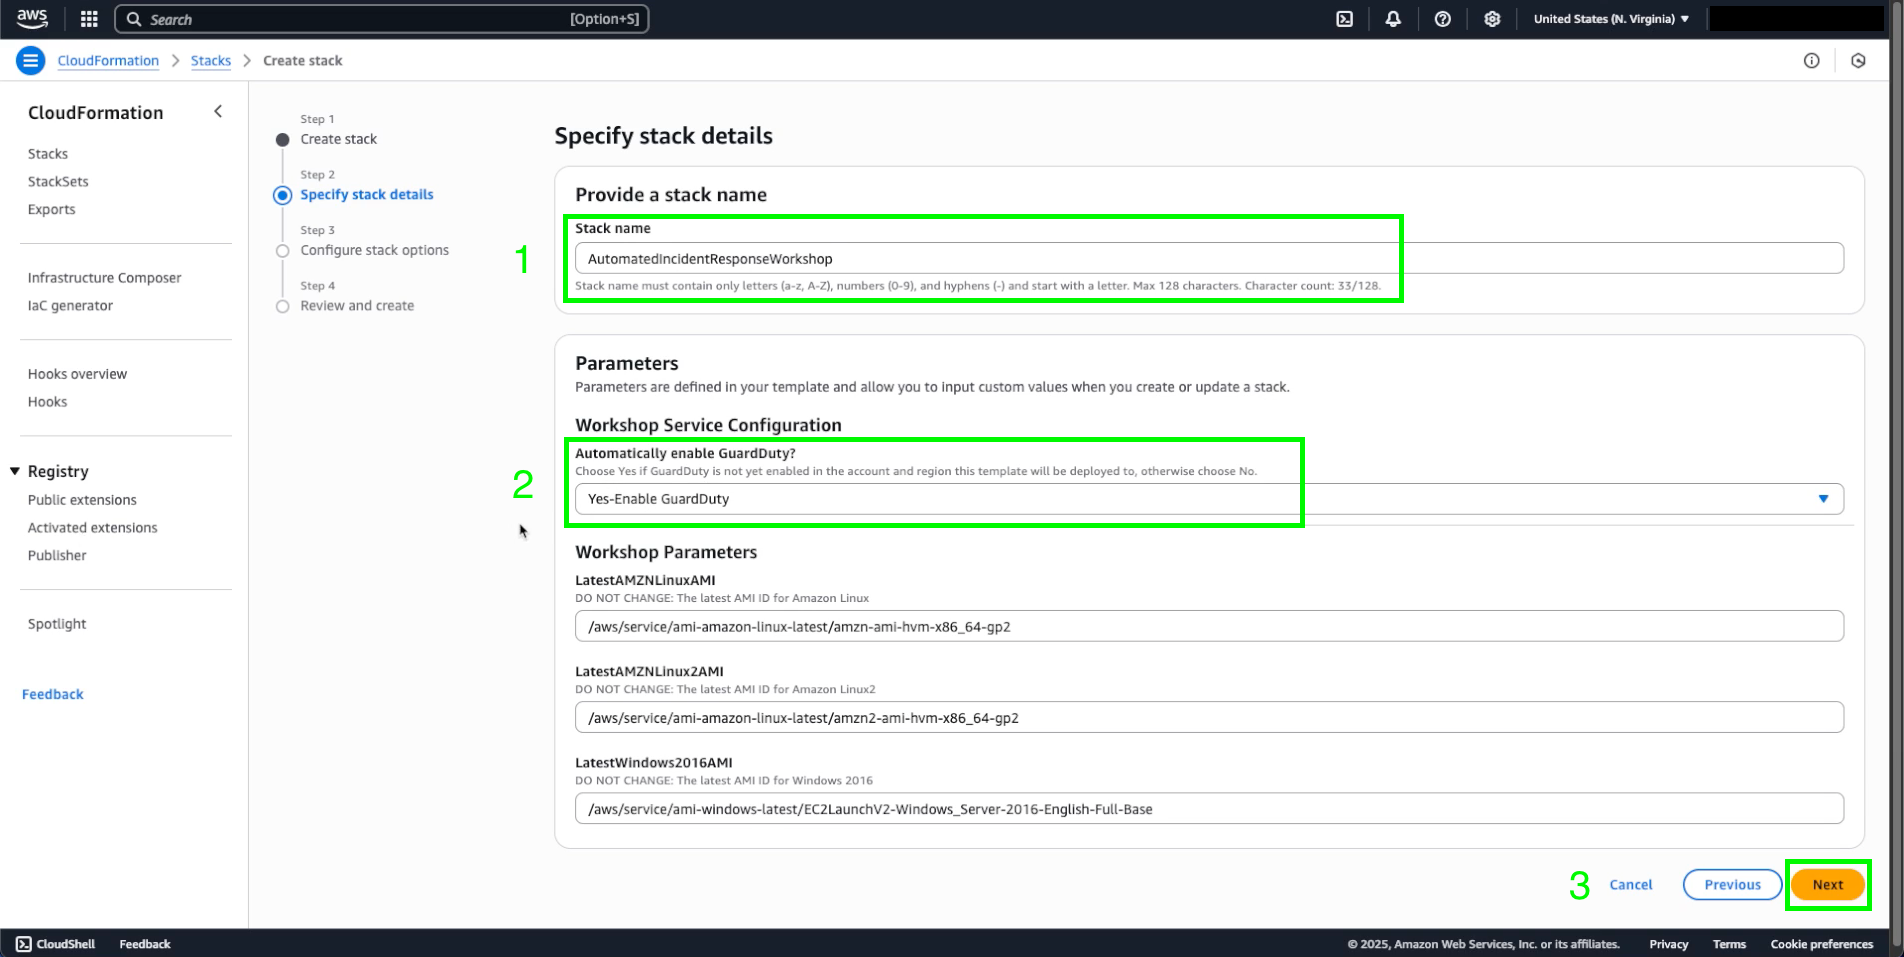
Task: Launch CloudShell from the top bar icon
Action: pos(1345,19)
